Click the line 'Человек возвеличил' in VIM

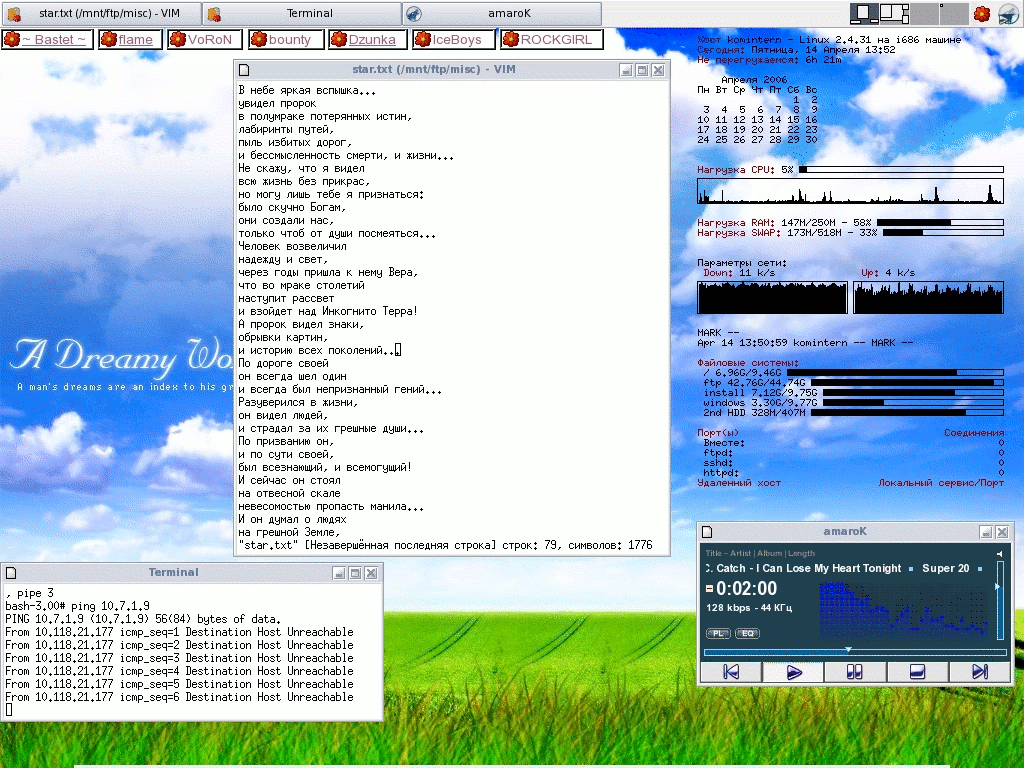(x=292, y=247)
